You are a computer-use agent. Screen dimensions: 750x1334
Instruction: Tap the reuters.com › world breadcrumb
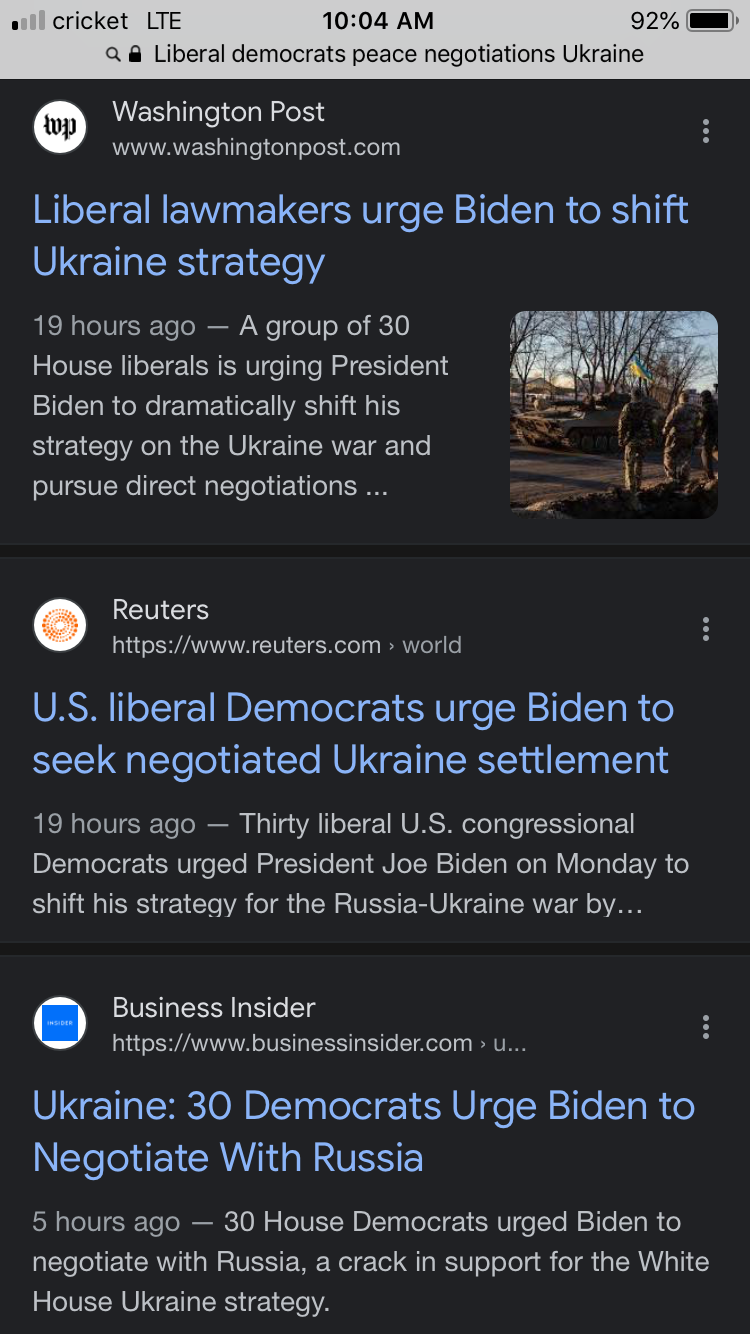(x=286, y=646)
